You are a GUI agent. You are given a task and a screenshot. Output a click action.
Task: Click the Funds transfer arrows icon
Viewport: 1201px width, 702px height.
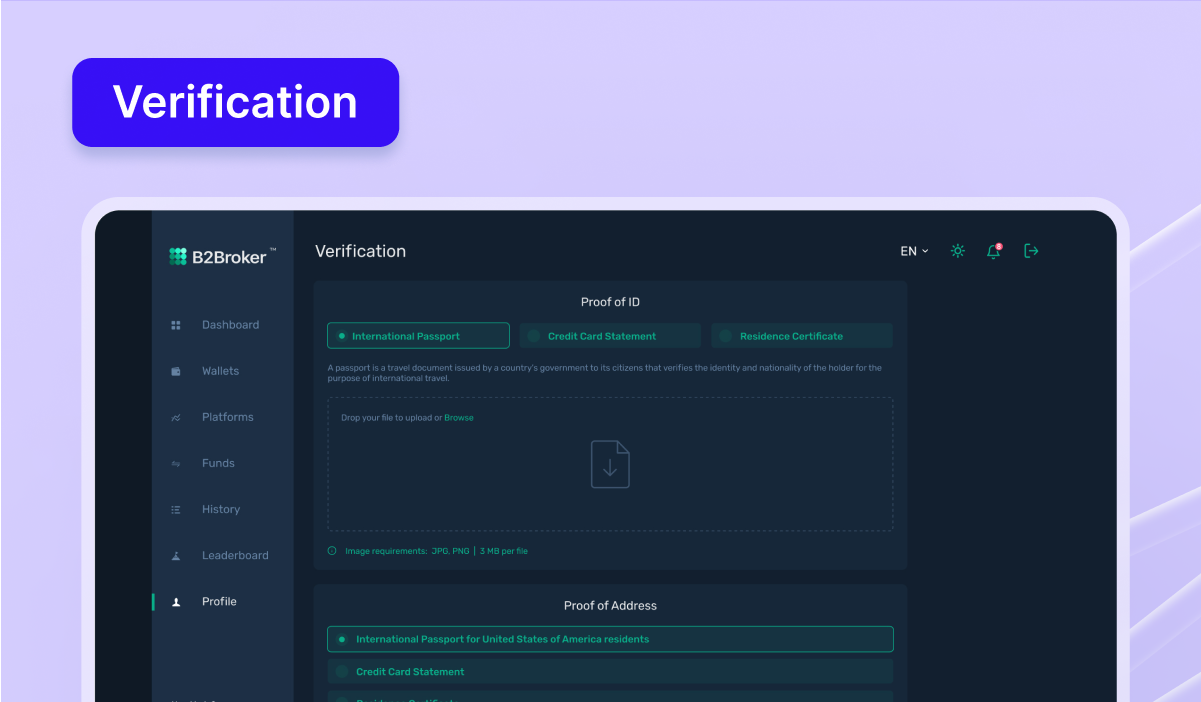click(x=176, y=463)
